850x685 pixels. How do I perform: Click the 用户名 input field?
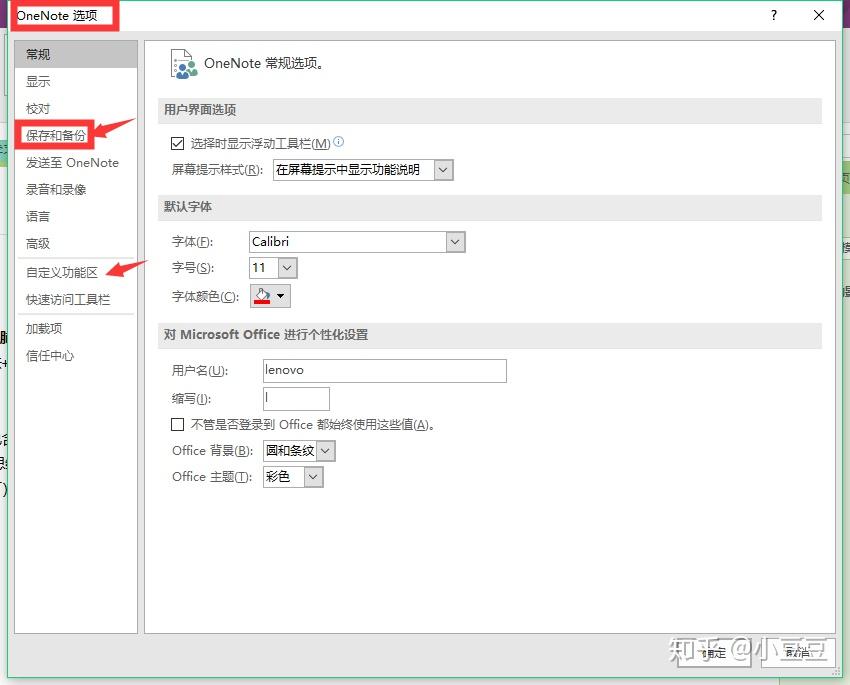point(384,371)
